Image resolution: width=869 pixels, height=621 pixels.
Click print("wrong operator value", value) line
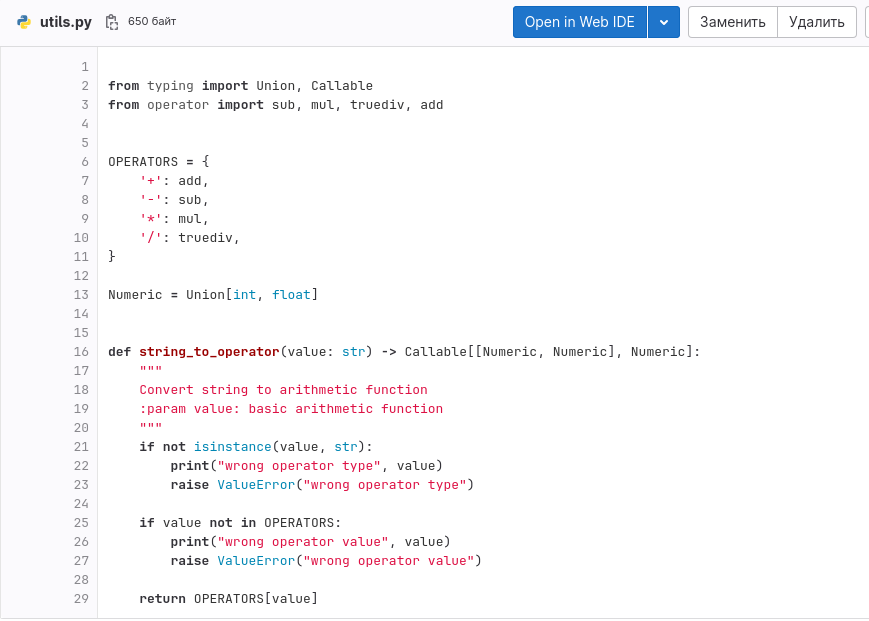click(310, 542)
